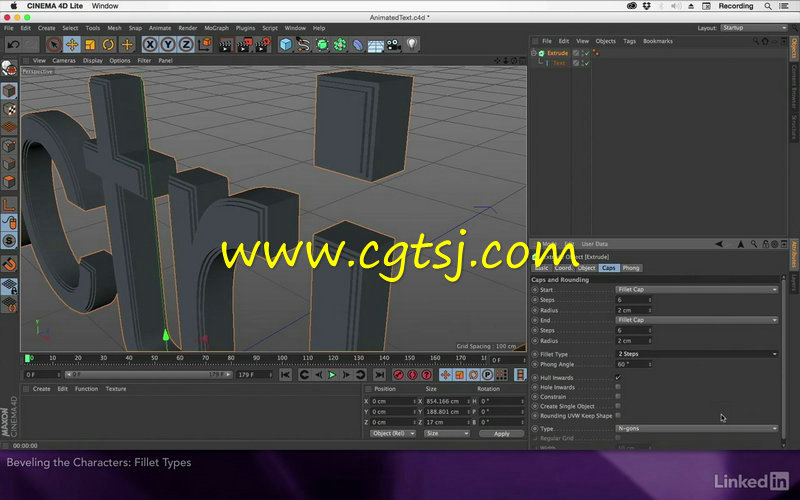Open the File menu
The image size is (800, 500).
click(9, 28)
